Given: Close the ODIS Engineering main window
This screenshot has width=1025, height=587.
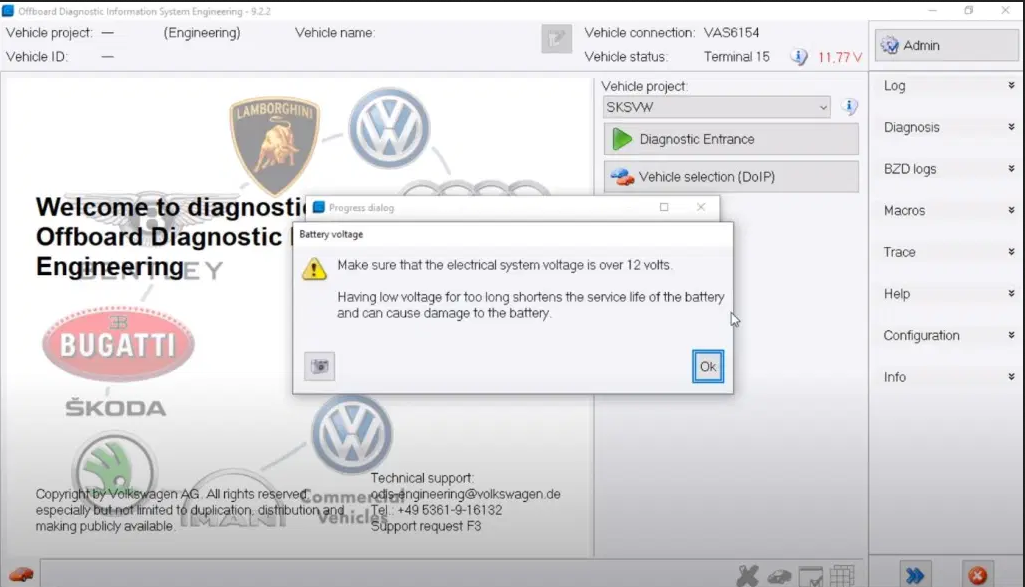Looking at the screenshot, I should [x=1005, y=10].
